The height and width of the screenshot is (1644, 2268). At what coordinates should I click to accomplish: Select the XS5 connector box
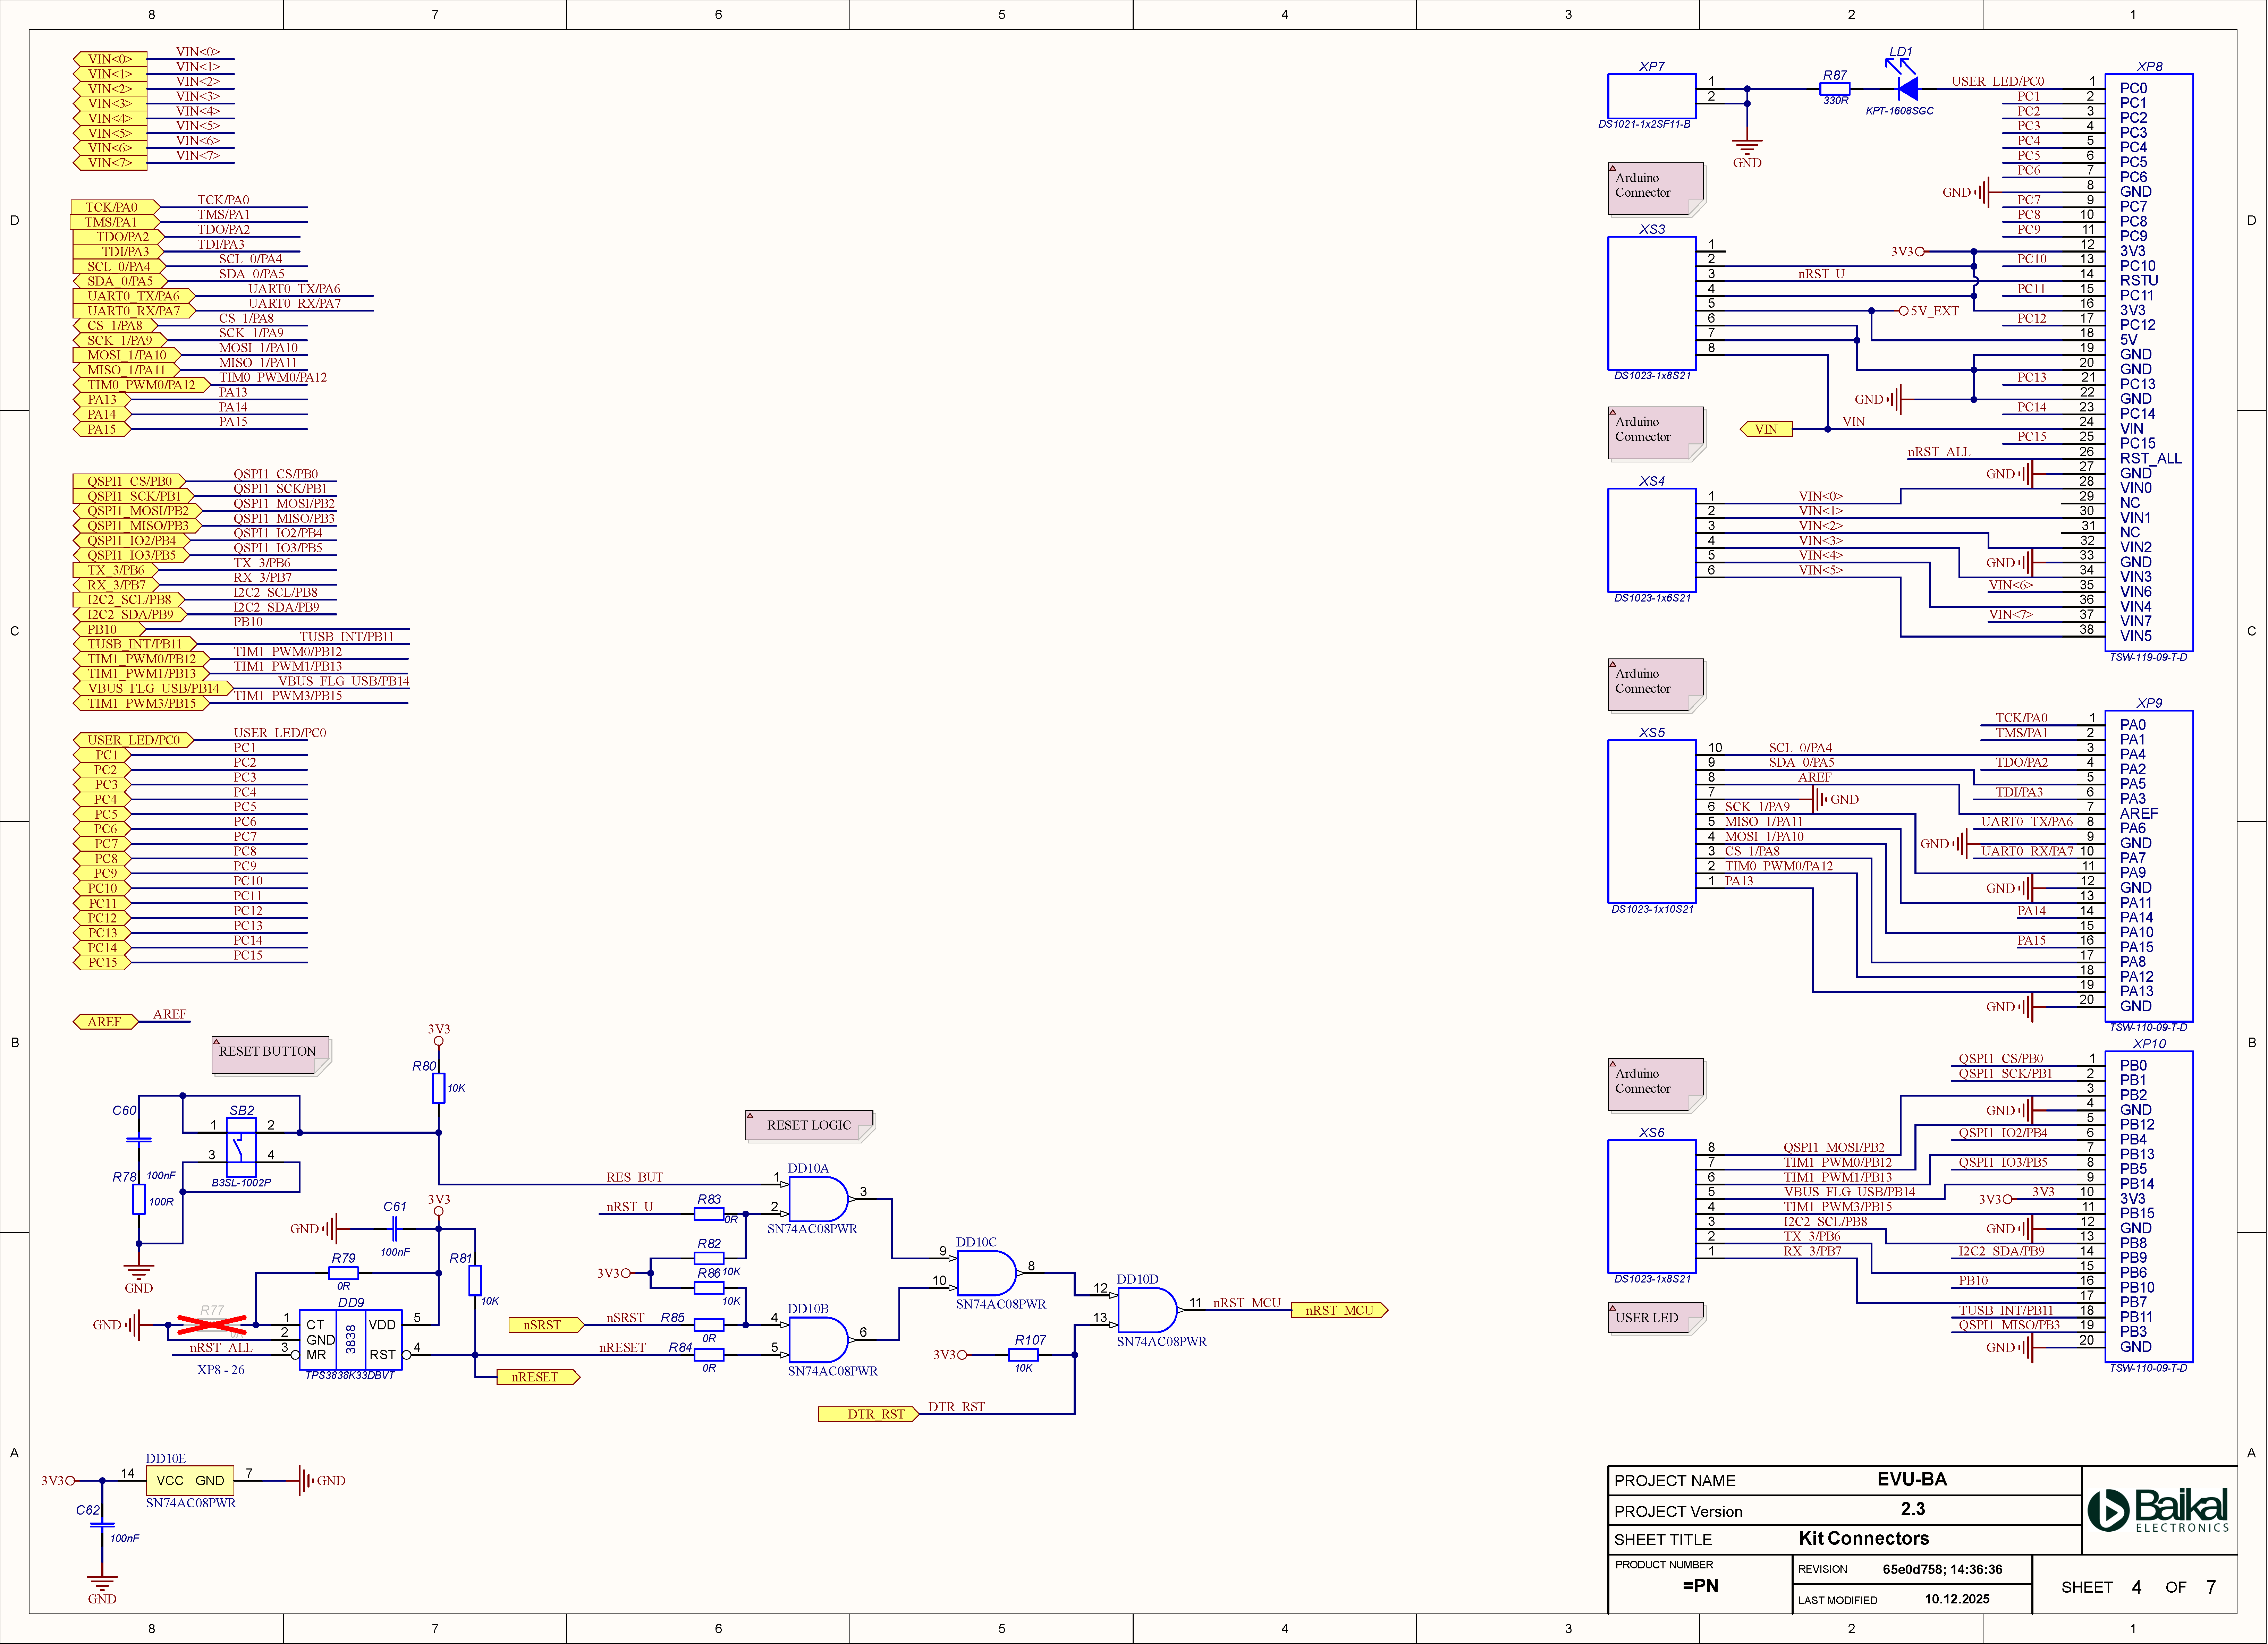pos(1652,821)
